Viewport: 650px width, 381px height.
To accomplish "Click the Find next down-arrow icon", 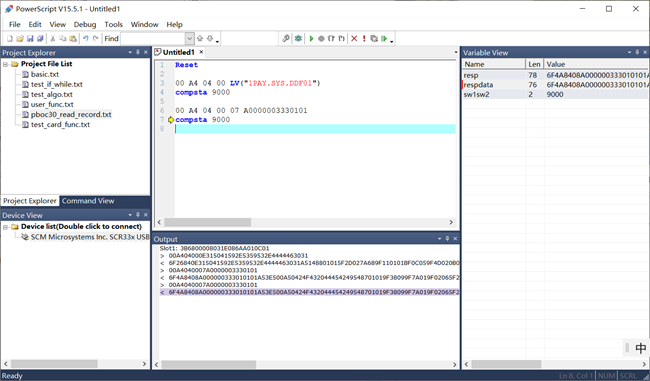I will [210, 39].
